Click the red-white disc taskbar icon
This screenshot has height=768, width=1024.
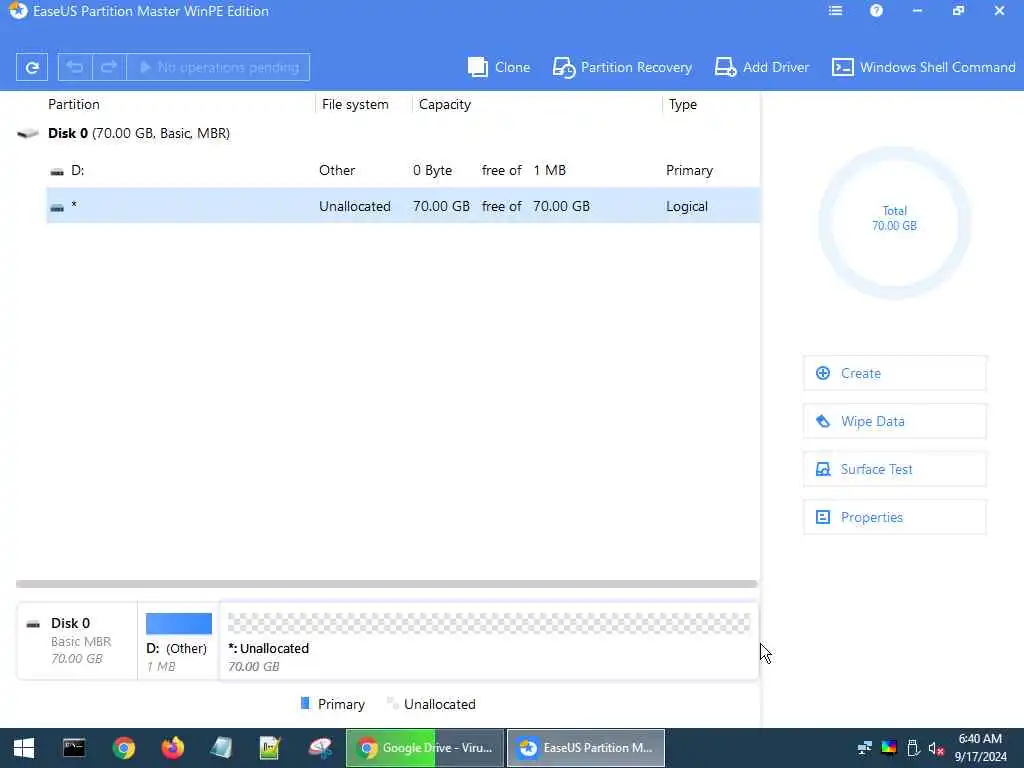(x=320, y=748)
